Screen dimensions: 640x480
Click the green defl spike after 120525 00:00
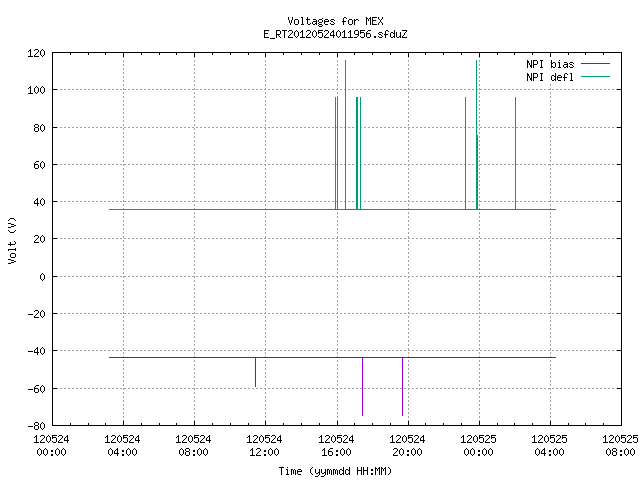click(x=516, y=153)
